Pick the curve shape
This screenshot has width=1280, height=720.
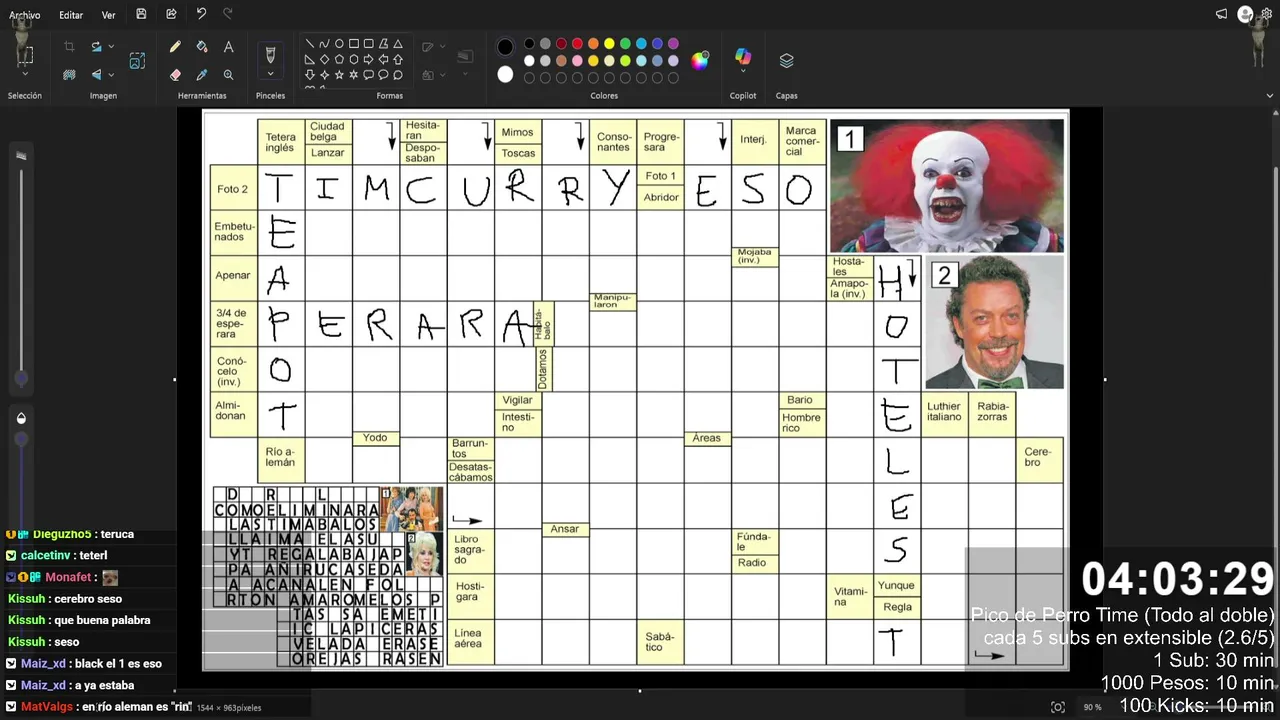(324, 44)
